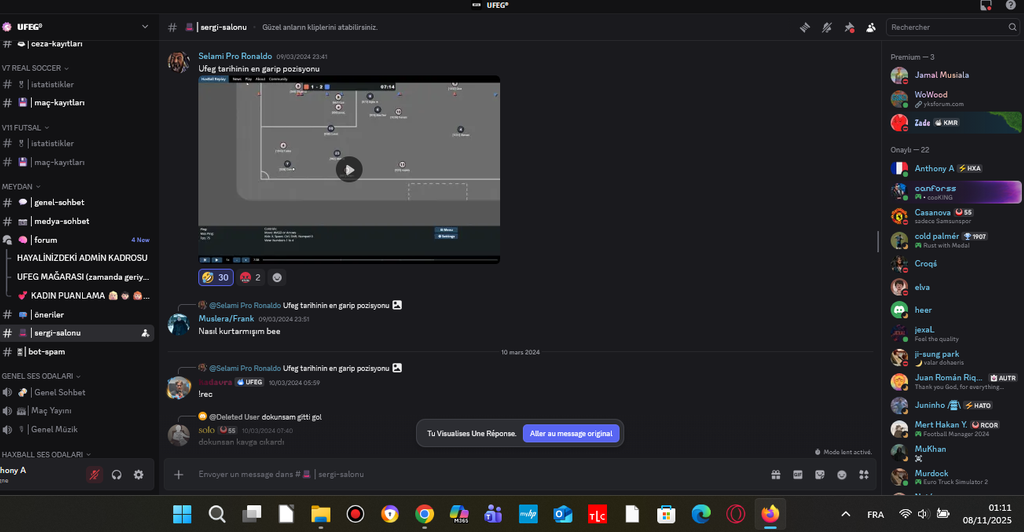Collapse the MEYDAN channel category

pos(22,186)
